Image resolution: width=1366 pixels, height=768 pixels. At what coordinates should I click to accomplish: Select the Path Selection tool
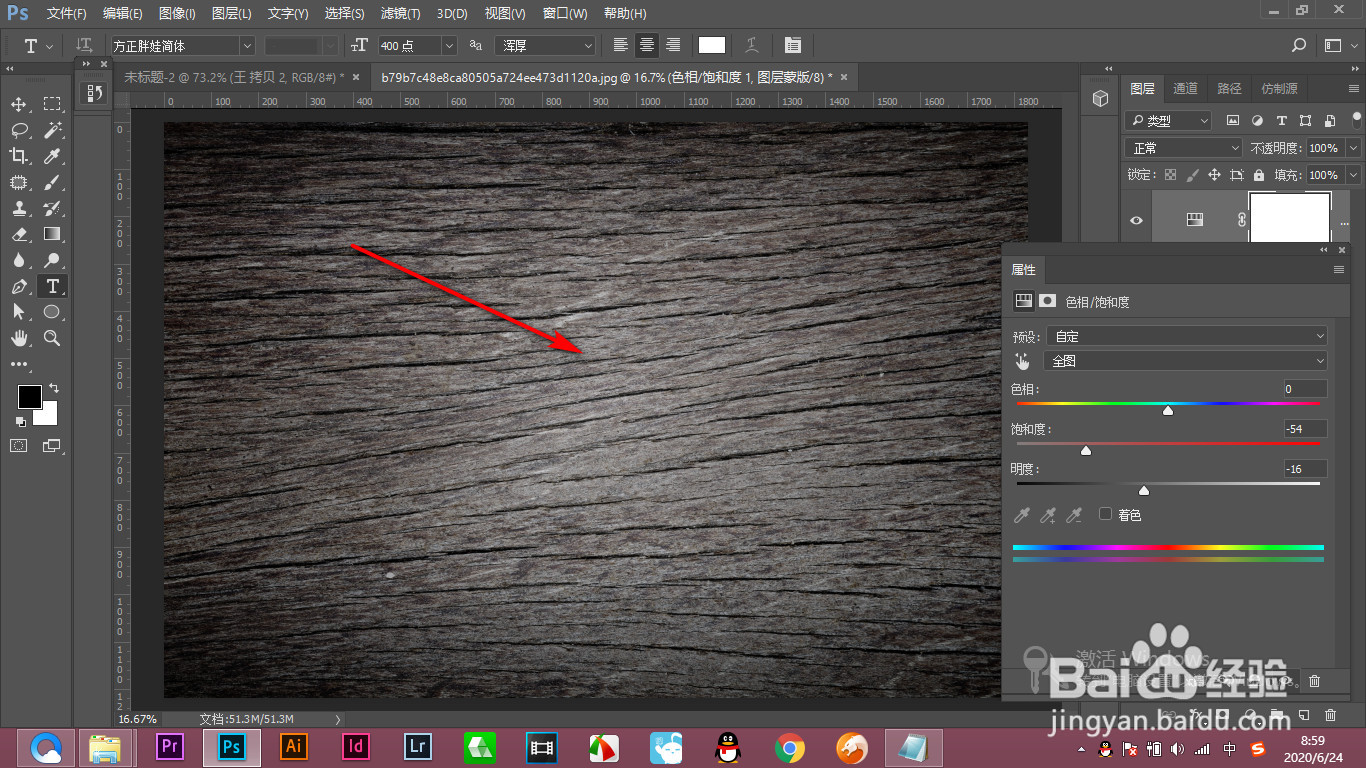point(19,312)
